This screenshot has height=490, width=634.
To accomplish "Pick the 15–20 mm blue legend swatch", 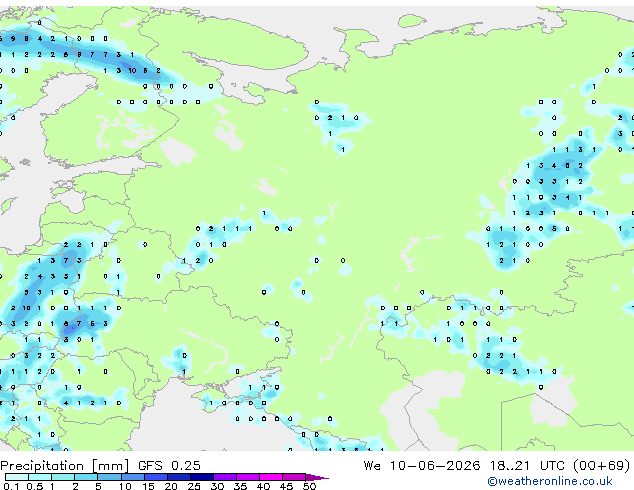I will (156, 477).
